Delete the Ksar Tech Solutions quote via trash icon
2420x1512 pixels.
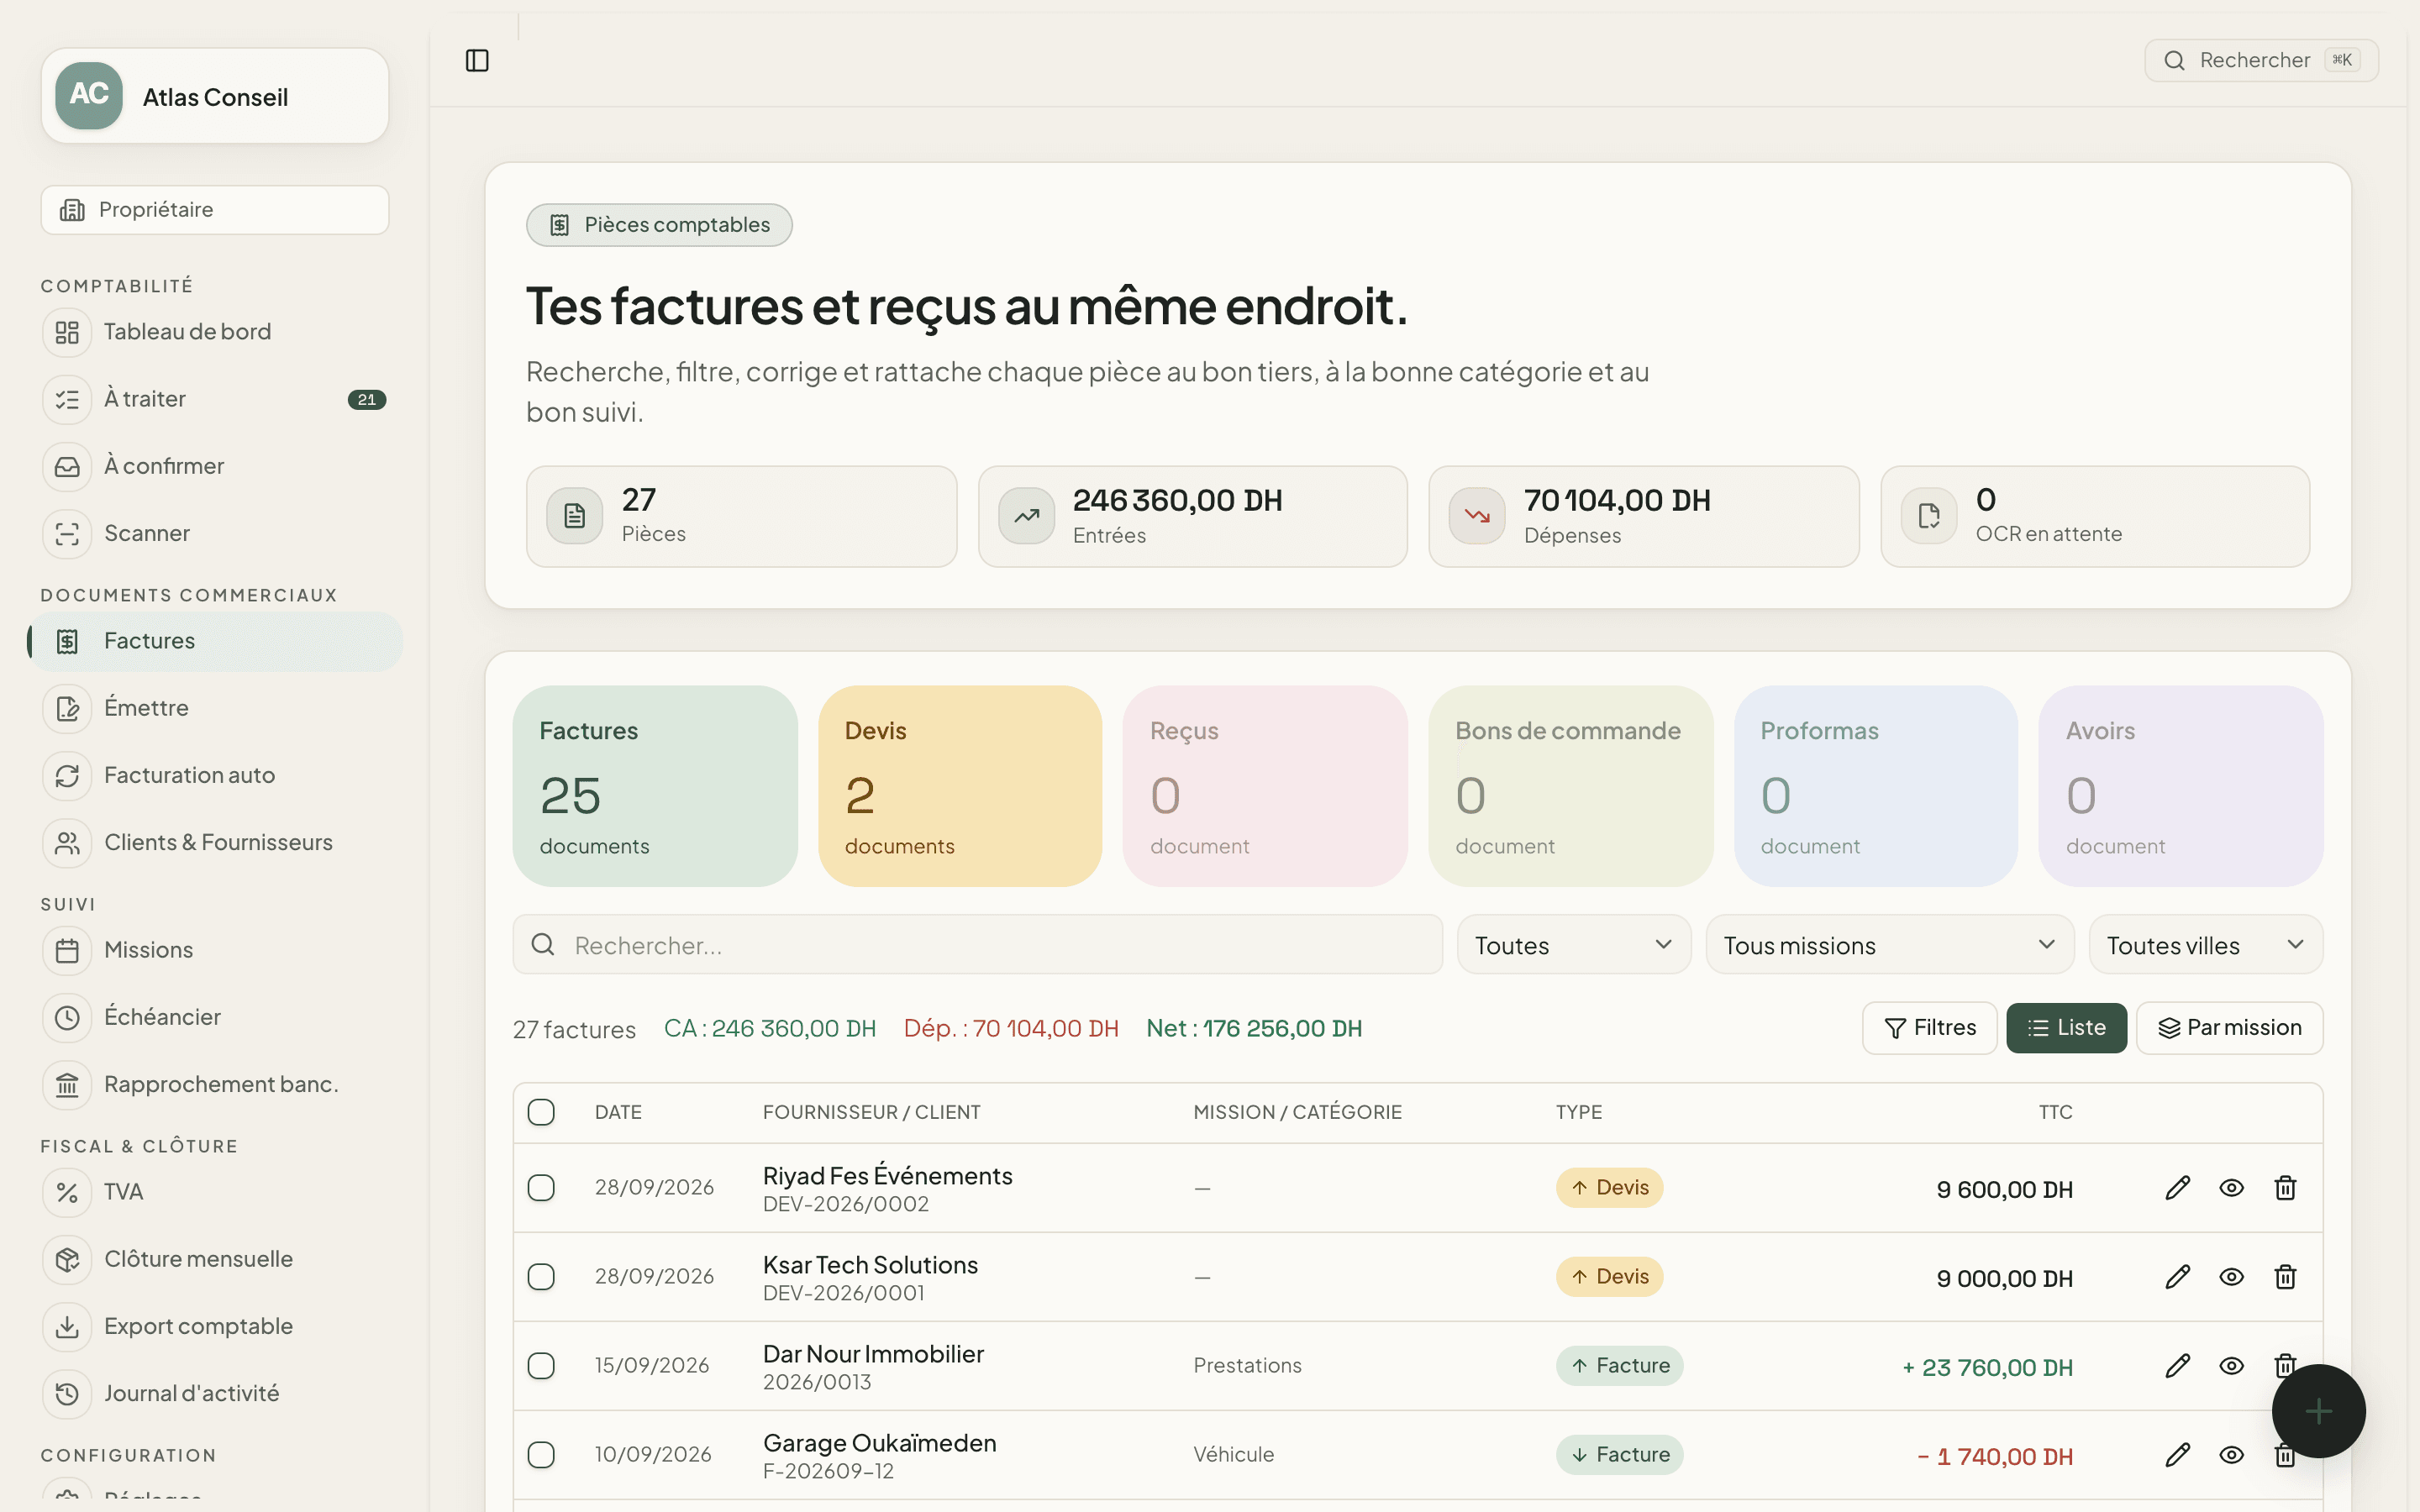(2285, 1277)
